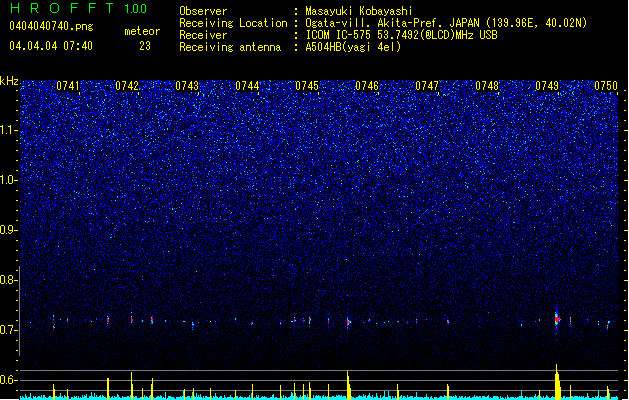Click the 0750 time marker

point(606,86)
